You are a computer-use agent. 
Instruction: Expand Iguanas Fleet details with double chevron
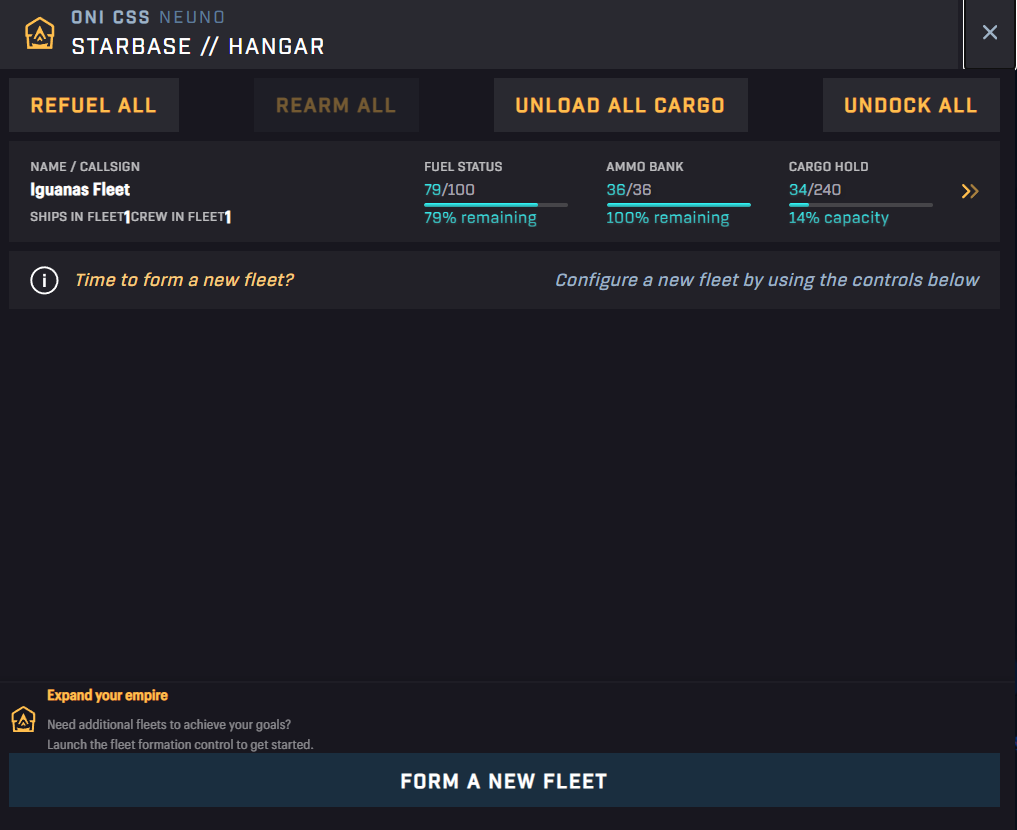click(970, 191)
